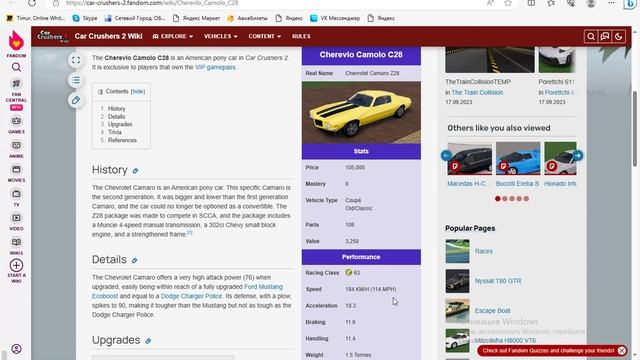Open the Rules menu item
Image resolution: width=640 pixels, height=360 pixels.
click(x=301, y=36)
